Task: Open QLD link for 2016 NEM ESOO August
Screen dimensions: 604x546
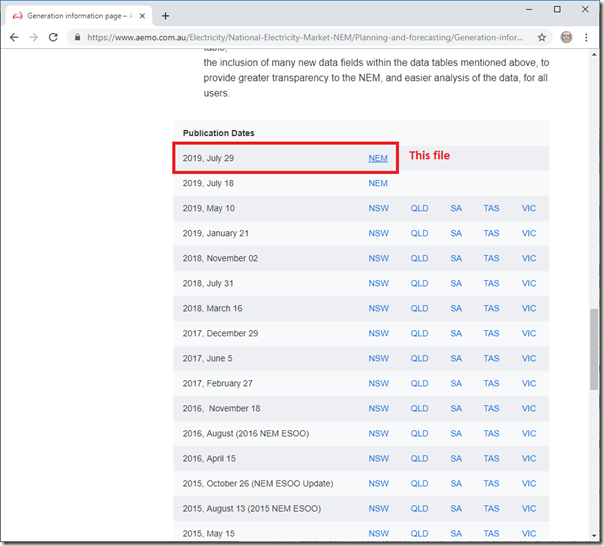Action: [x=419, y=434]
